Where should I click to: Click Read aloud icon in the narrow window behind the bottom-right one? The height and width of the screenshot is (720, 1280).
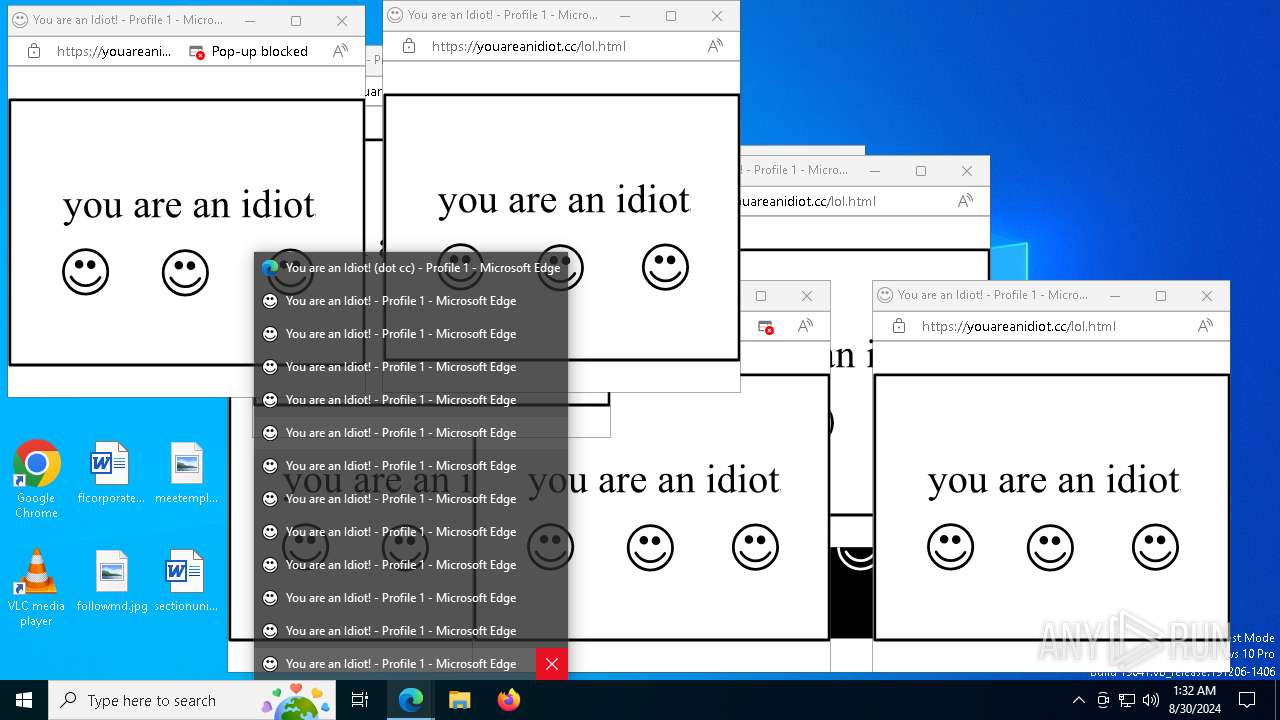[x=805, y=326]
